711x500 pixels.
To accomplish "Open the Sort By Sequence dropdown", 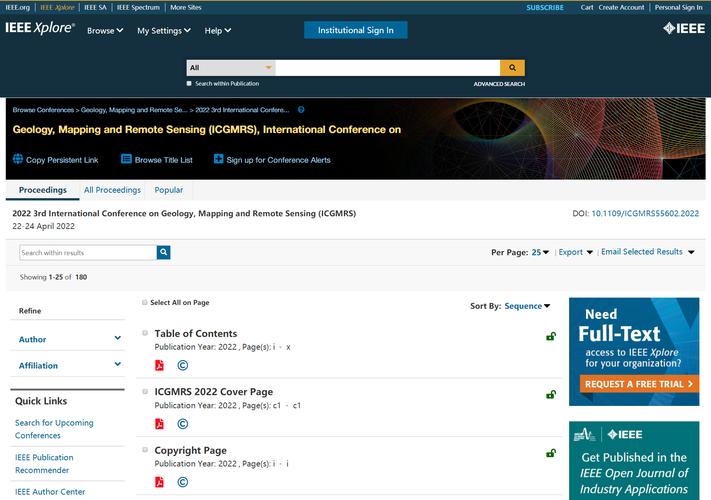I will [528, 306].
